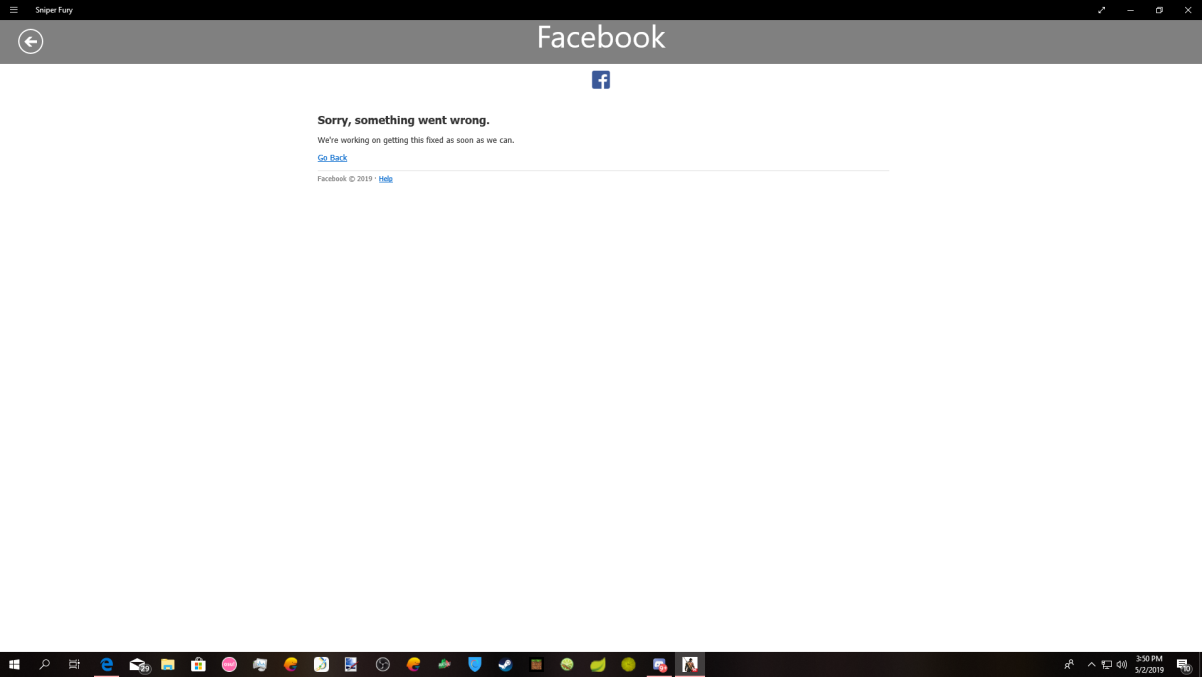This screenshot has width=1202, height=677.
Task: Open Mail app with 29 badge
Action: [138, 664]
